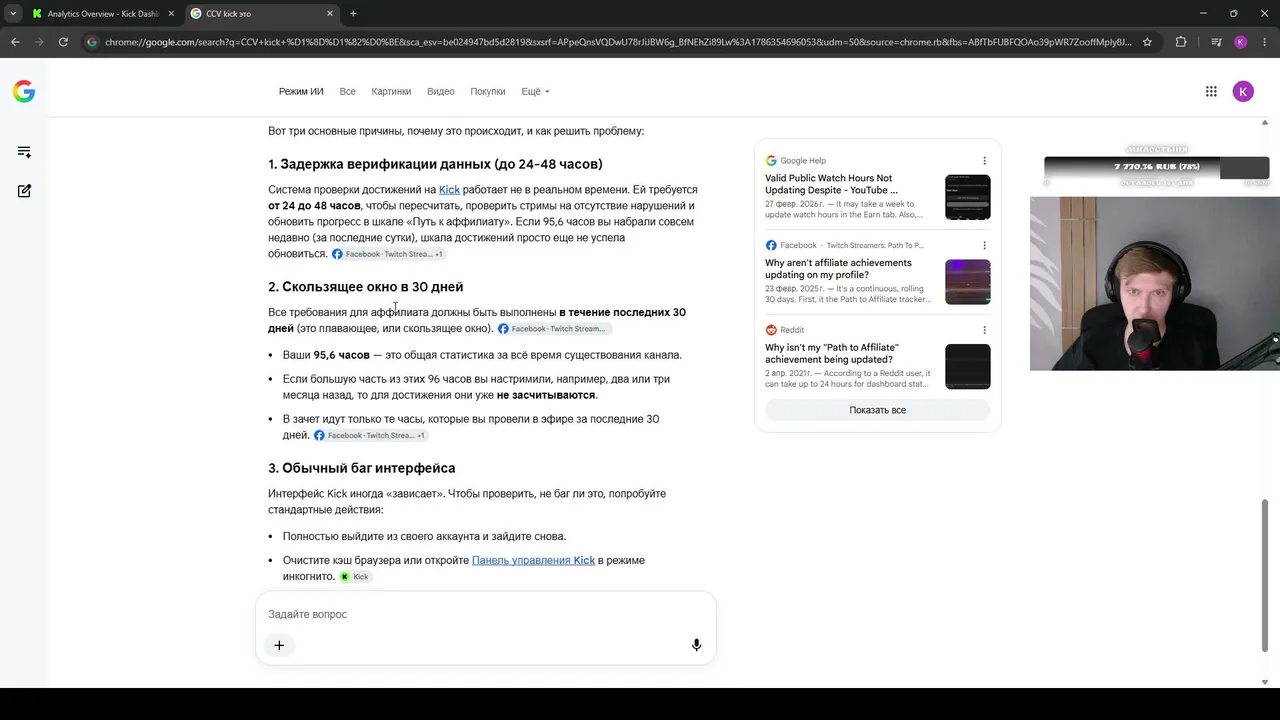This screenshot has height=720, width=1280.
Task: Click heading 1. Задержка верификации данных
Action: (x=435, y=164)
